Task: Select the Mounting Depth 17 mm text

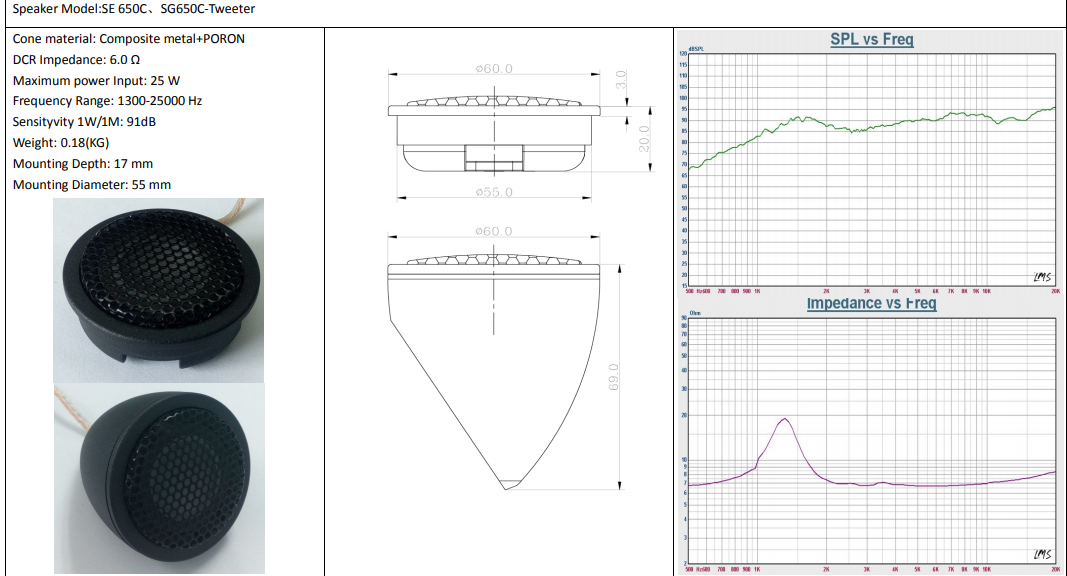Action: tap(83, 164)
